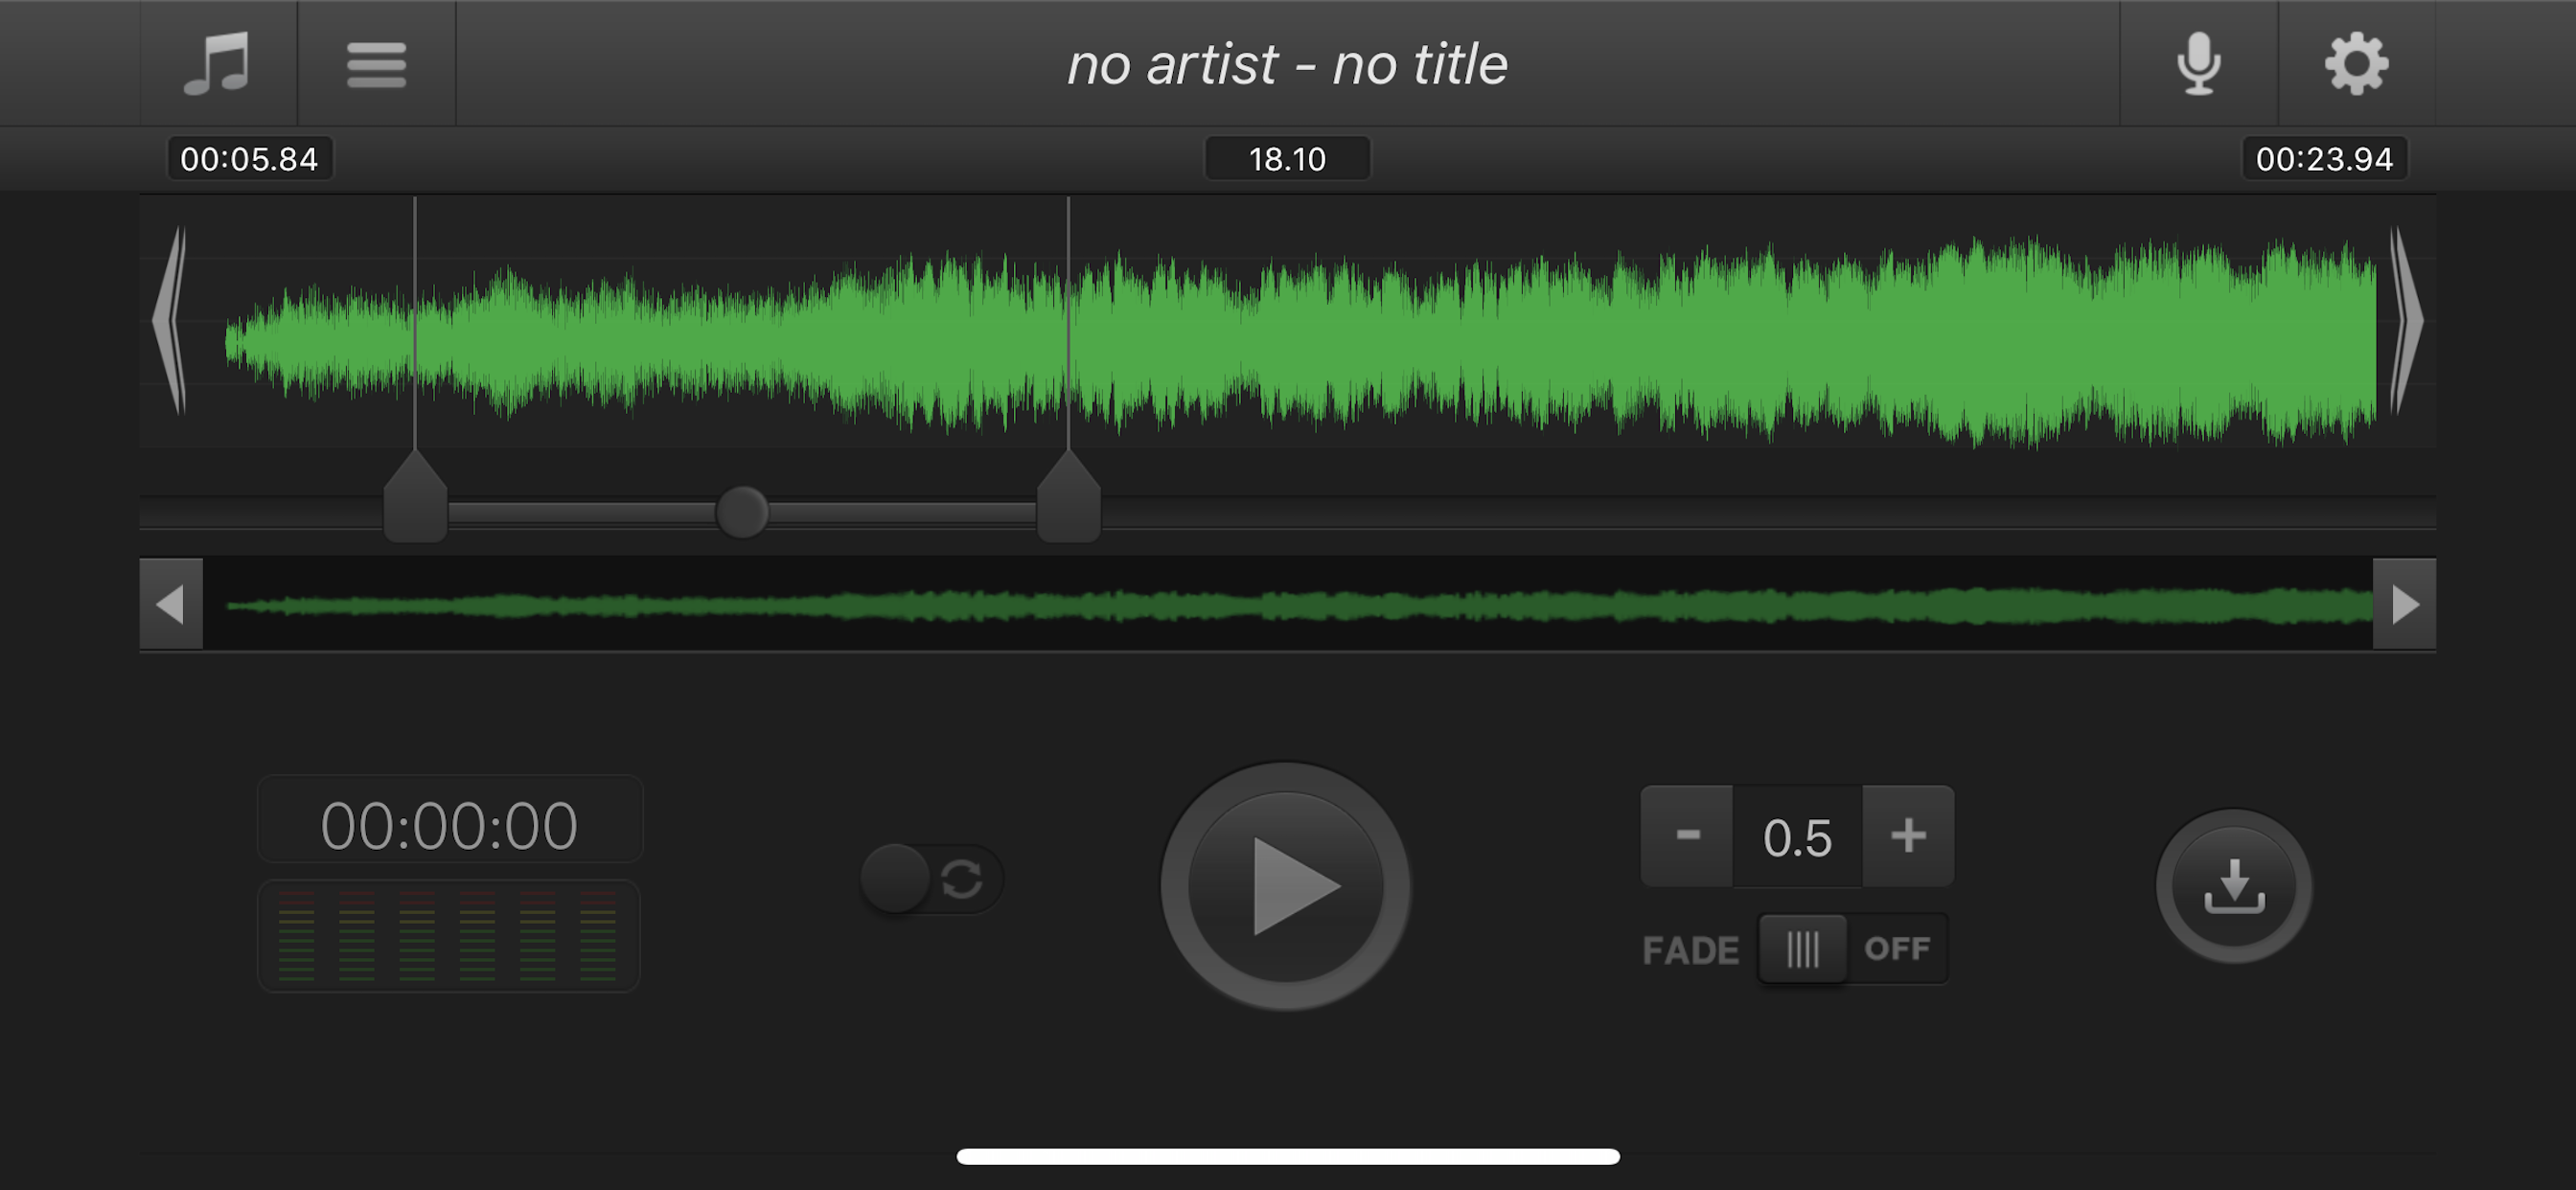Open the music library note icon
Viewport: 2576px width, 1190px height.
coord(218,63)
